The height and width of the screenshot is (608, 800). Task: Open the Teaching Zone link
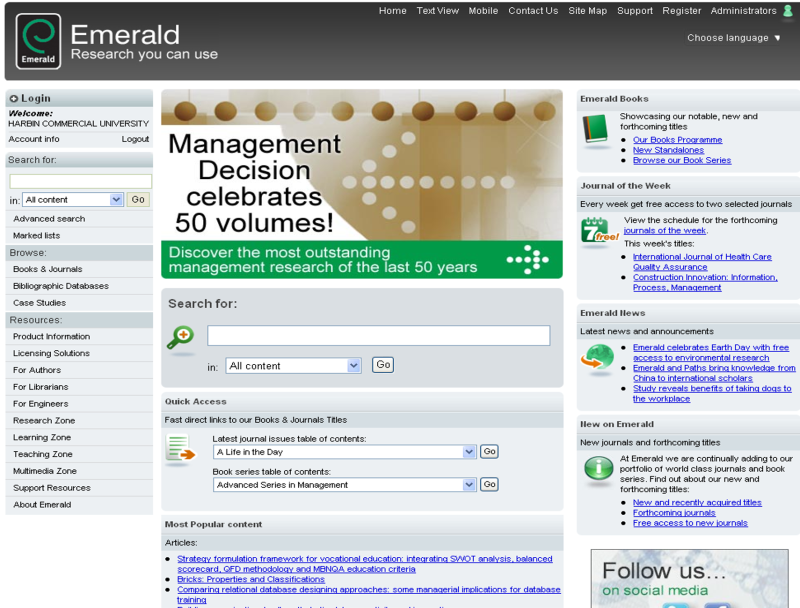43,454
